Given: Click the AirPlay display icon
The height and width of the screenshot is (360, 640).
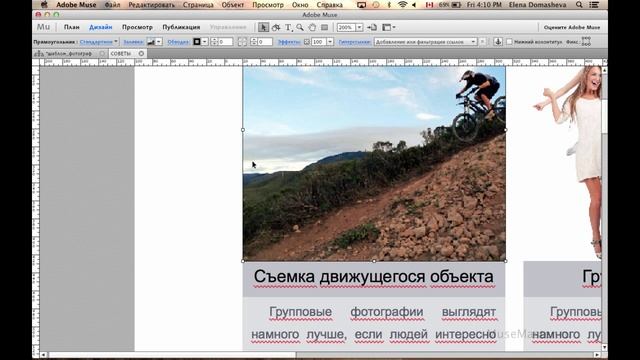Looking at the screenshot, I should tap(361, 5).
